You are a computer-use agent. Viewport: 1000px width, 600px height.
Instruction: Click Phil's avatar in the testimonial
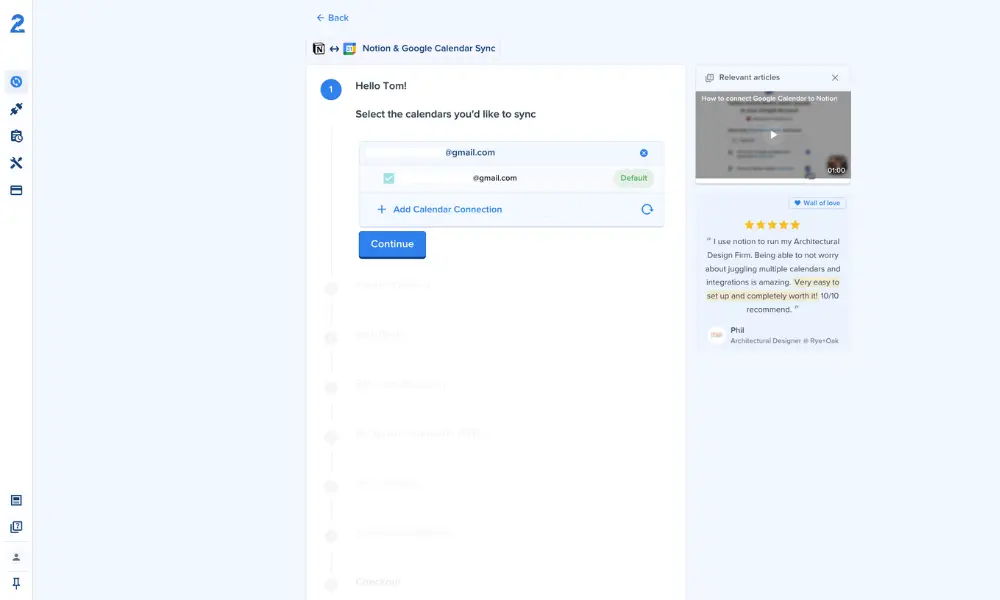point(716,335)
